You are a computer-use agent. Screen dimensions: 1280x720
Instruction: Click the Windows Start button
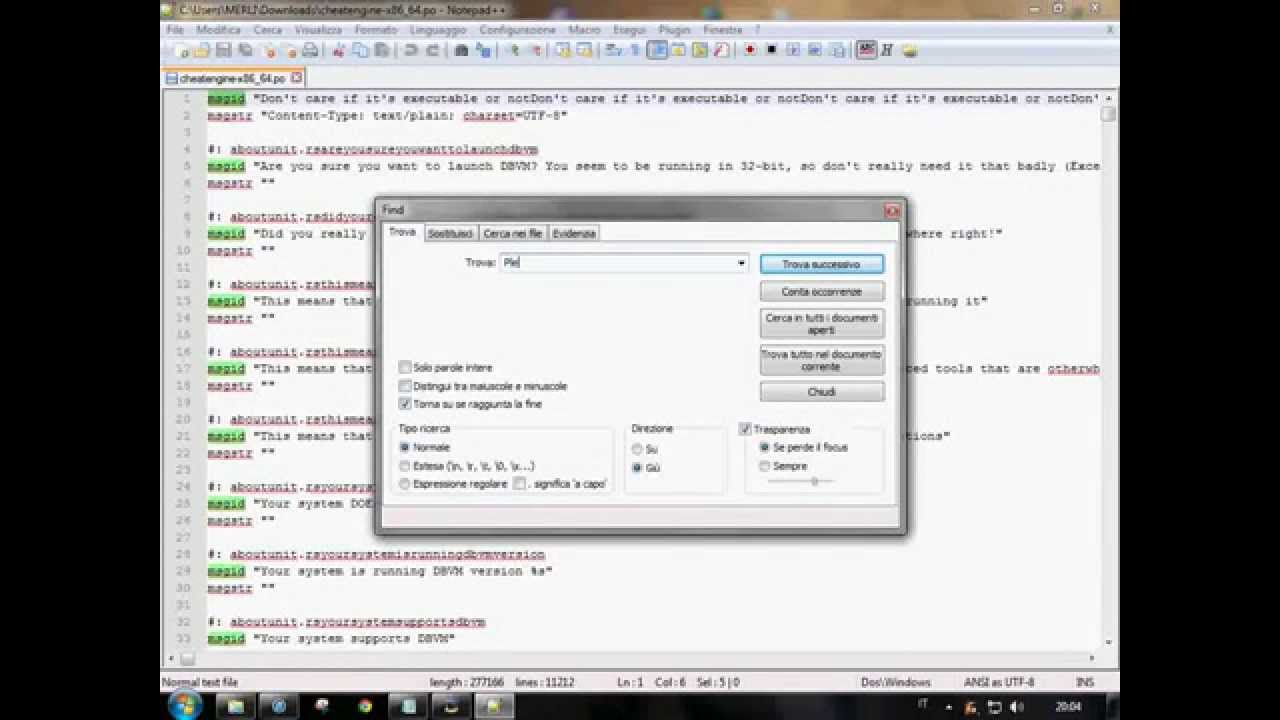[185, 706]
